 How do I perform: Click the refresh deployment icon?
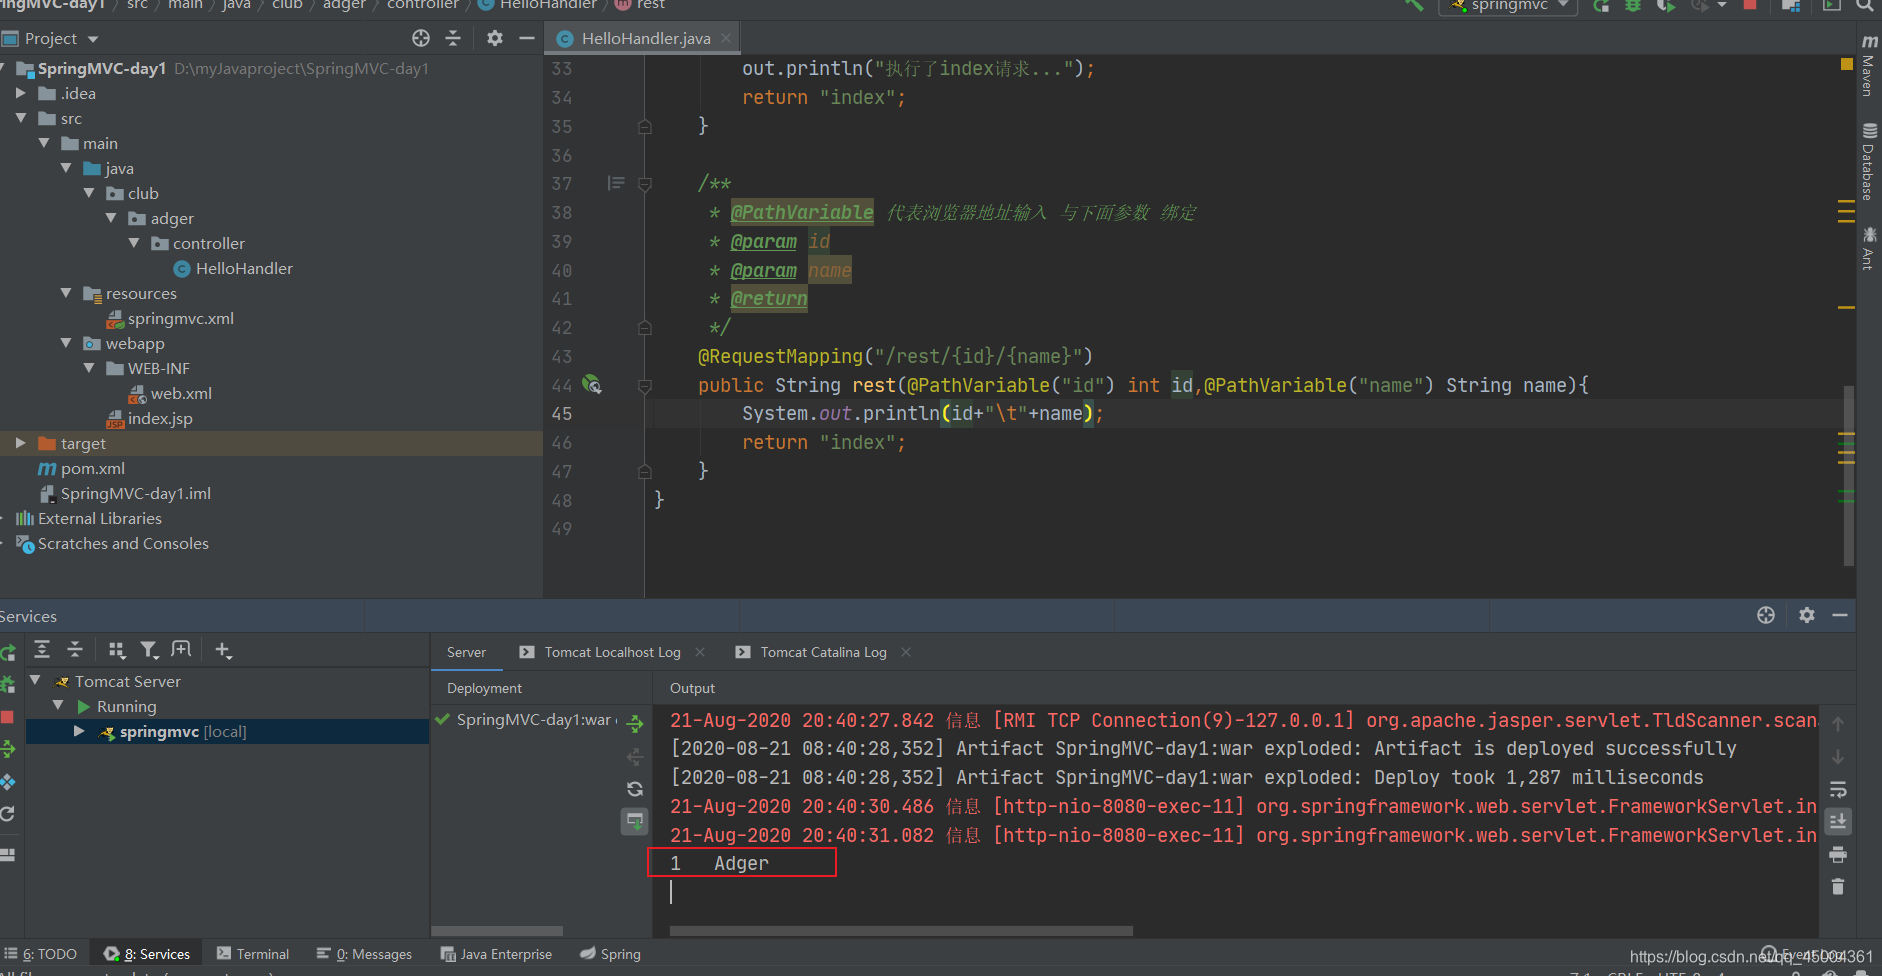(635, 789)
